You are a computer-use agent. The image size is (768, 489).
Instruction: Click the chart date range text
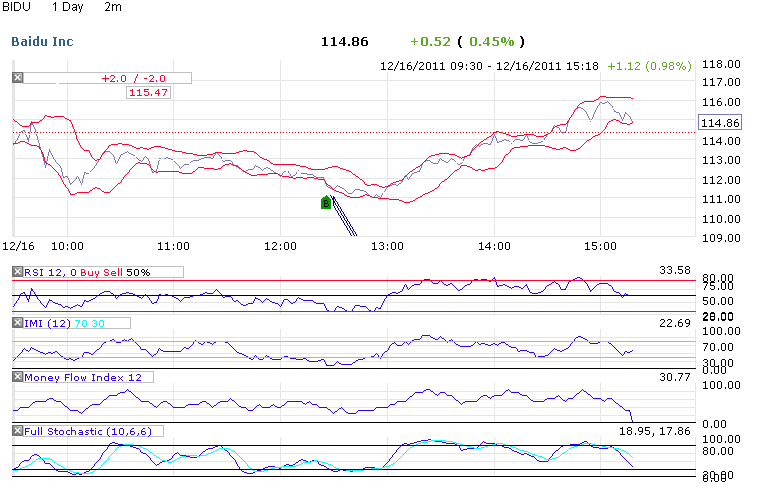489,66
